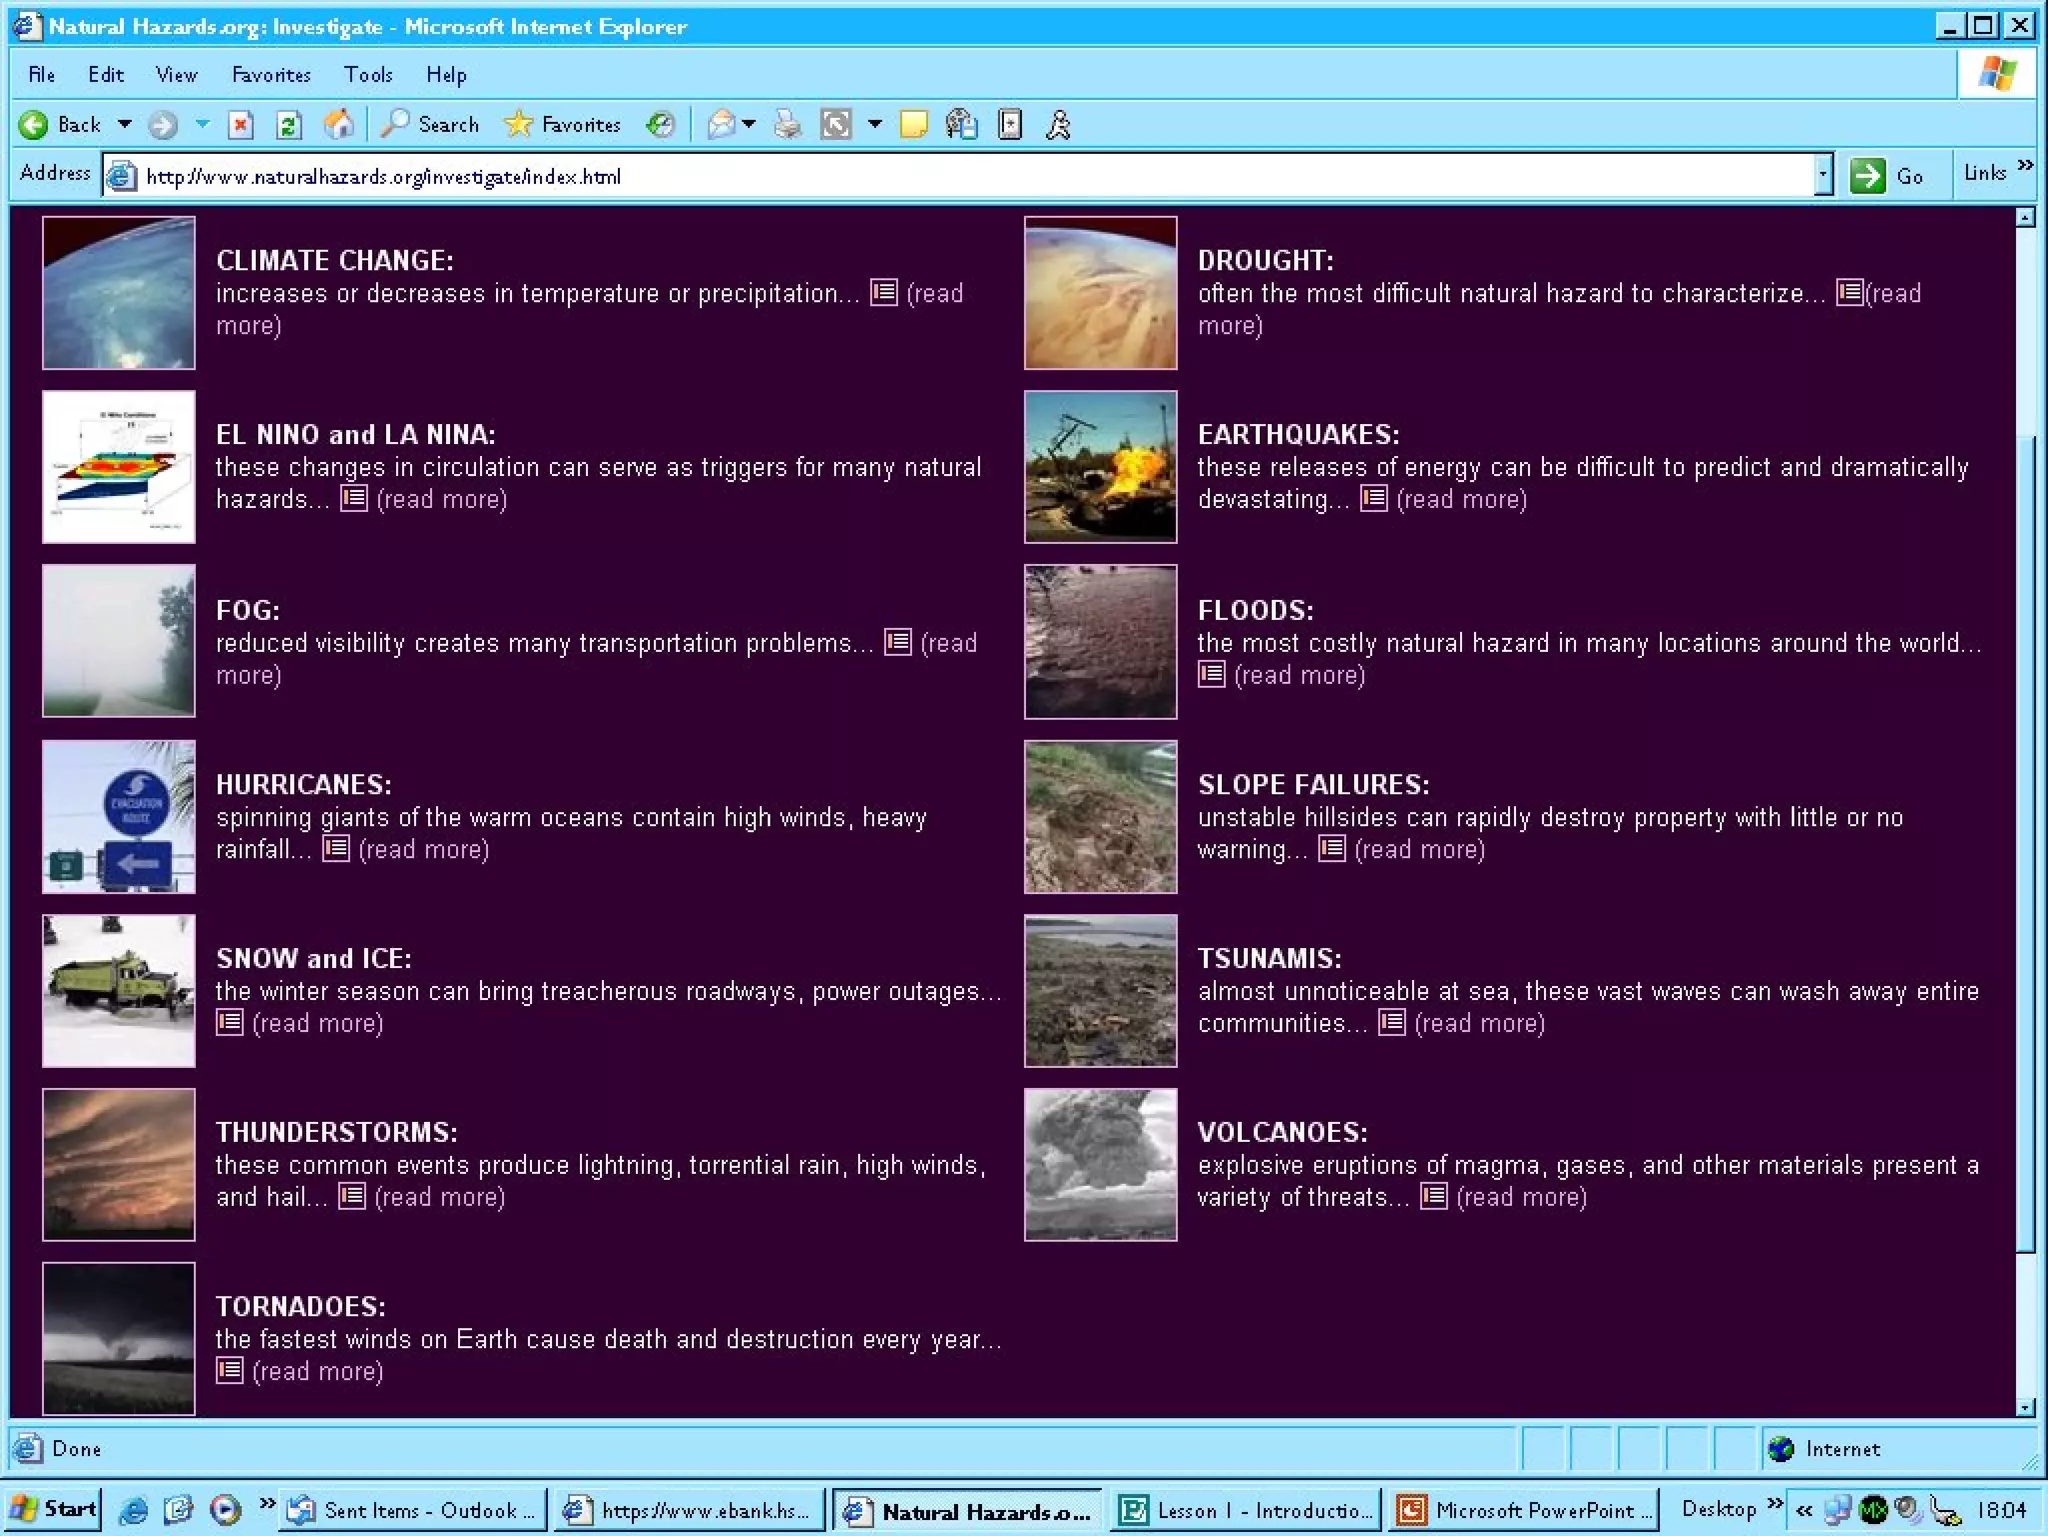Open the VOLCANOES read more link

(x=1521, y=1197)
